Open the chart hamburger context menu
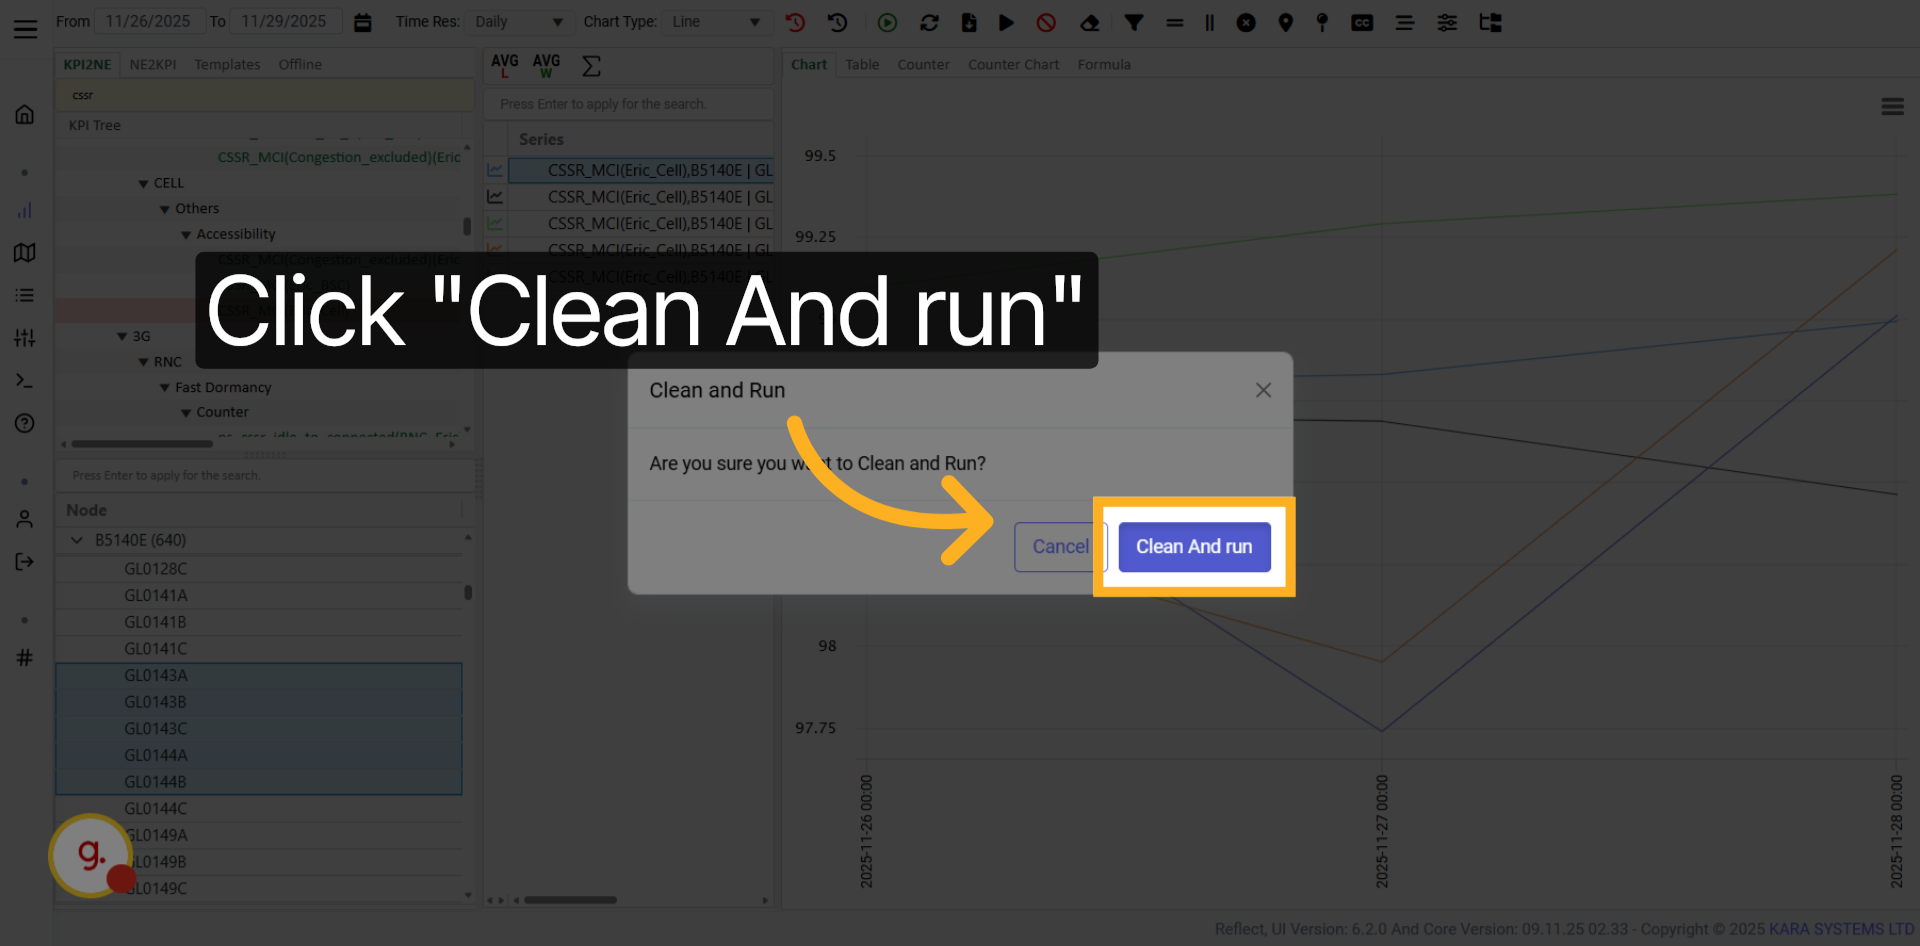1920x946 pixels. click(x=1892, y=107)
